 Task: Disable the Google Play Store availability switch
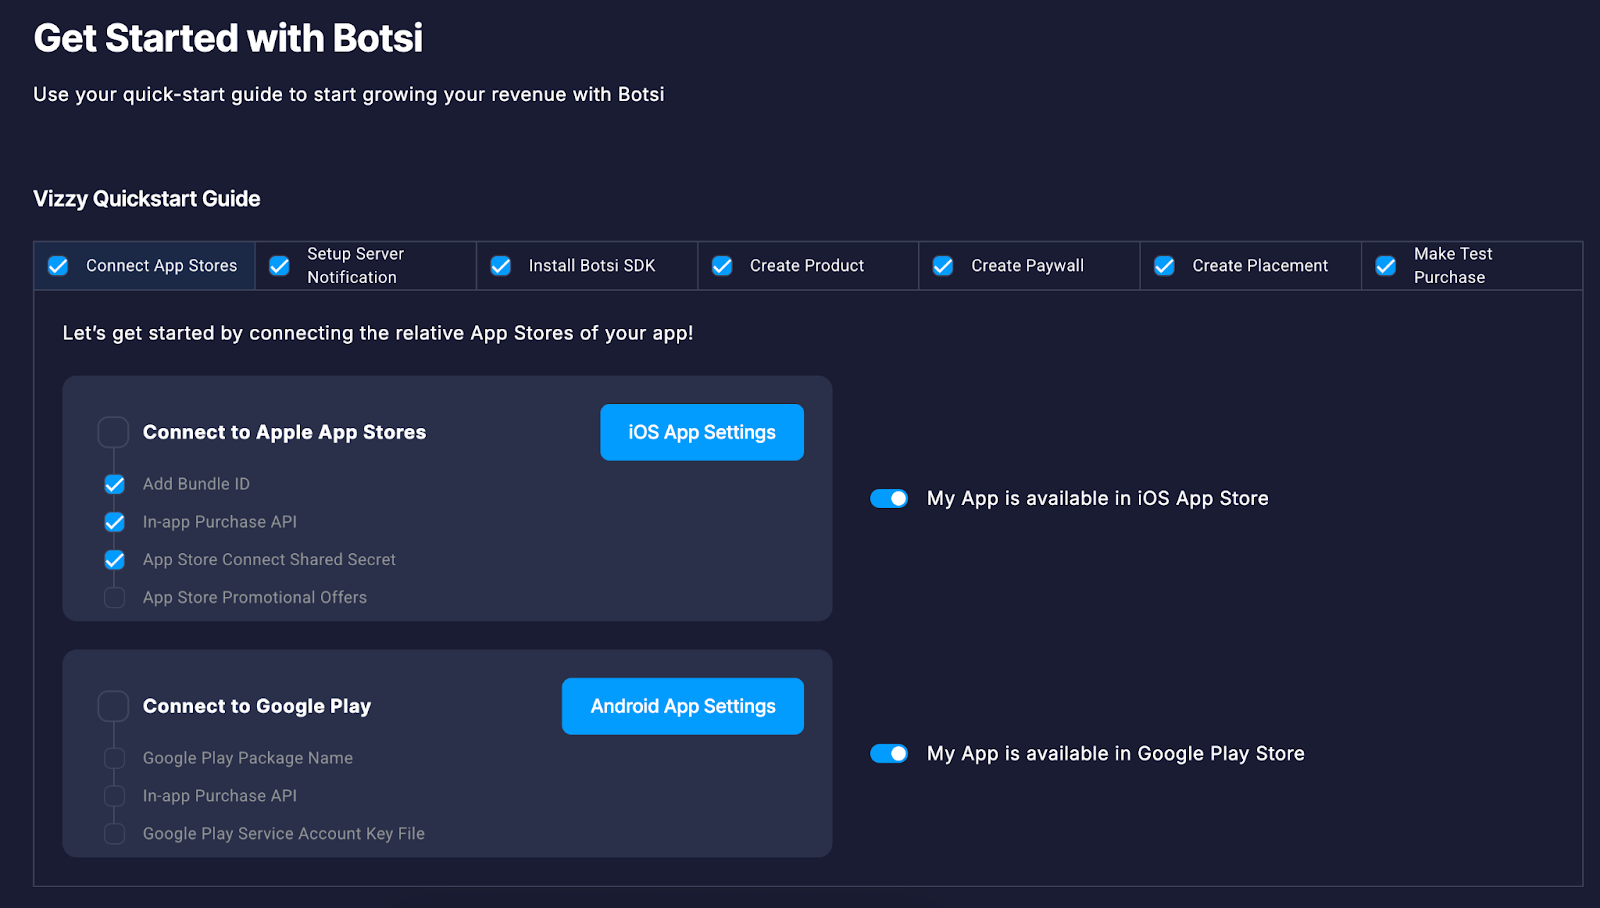[x=889, y=753]
